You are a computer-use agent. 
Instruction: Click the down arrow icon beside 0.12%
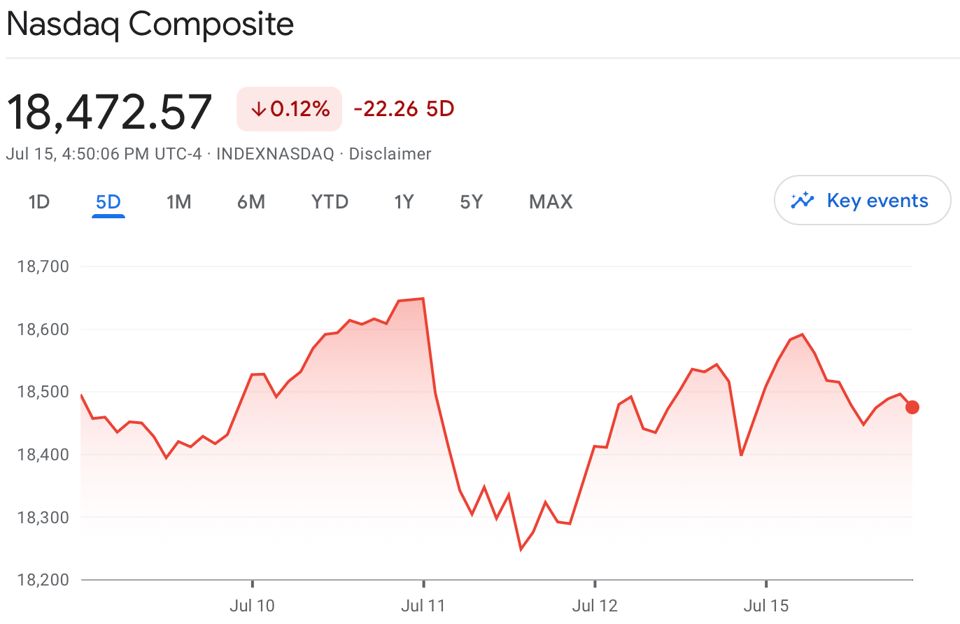coord(259,109)
